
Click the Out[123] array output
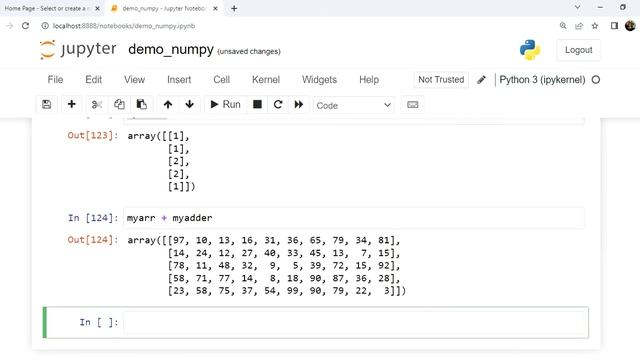click(x=161, y=161)
